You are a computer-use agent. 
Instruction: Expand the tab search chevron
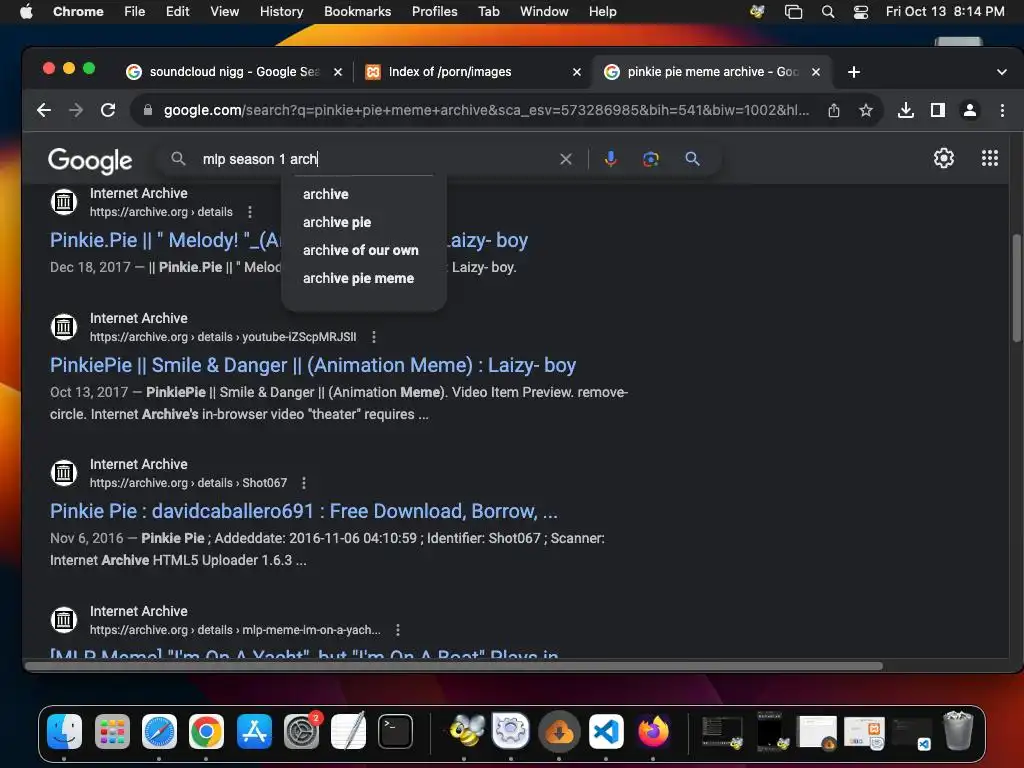pos(1002,72)
